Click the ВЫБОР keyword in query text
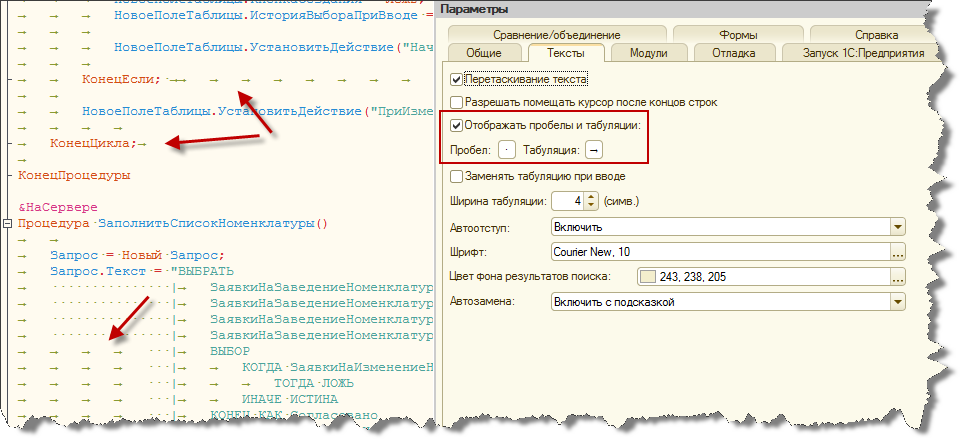960x439 pixels. (230, 351)
